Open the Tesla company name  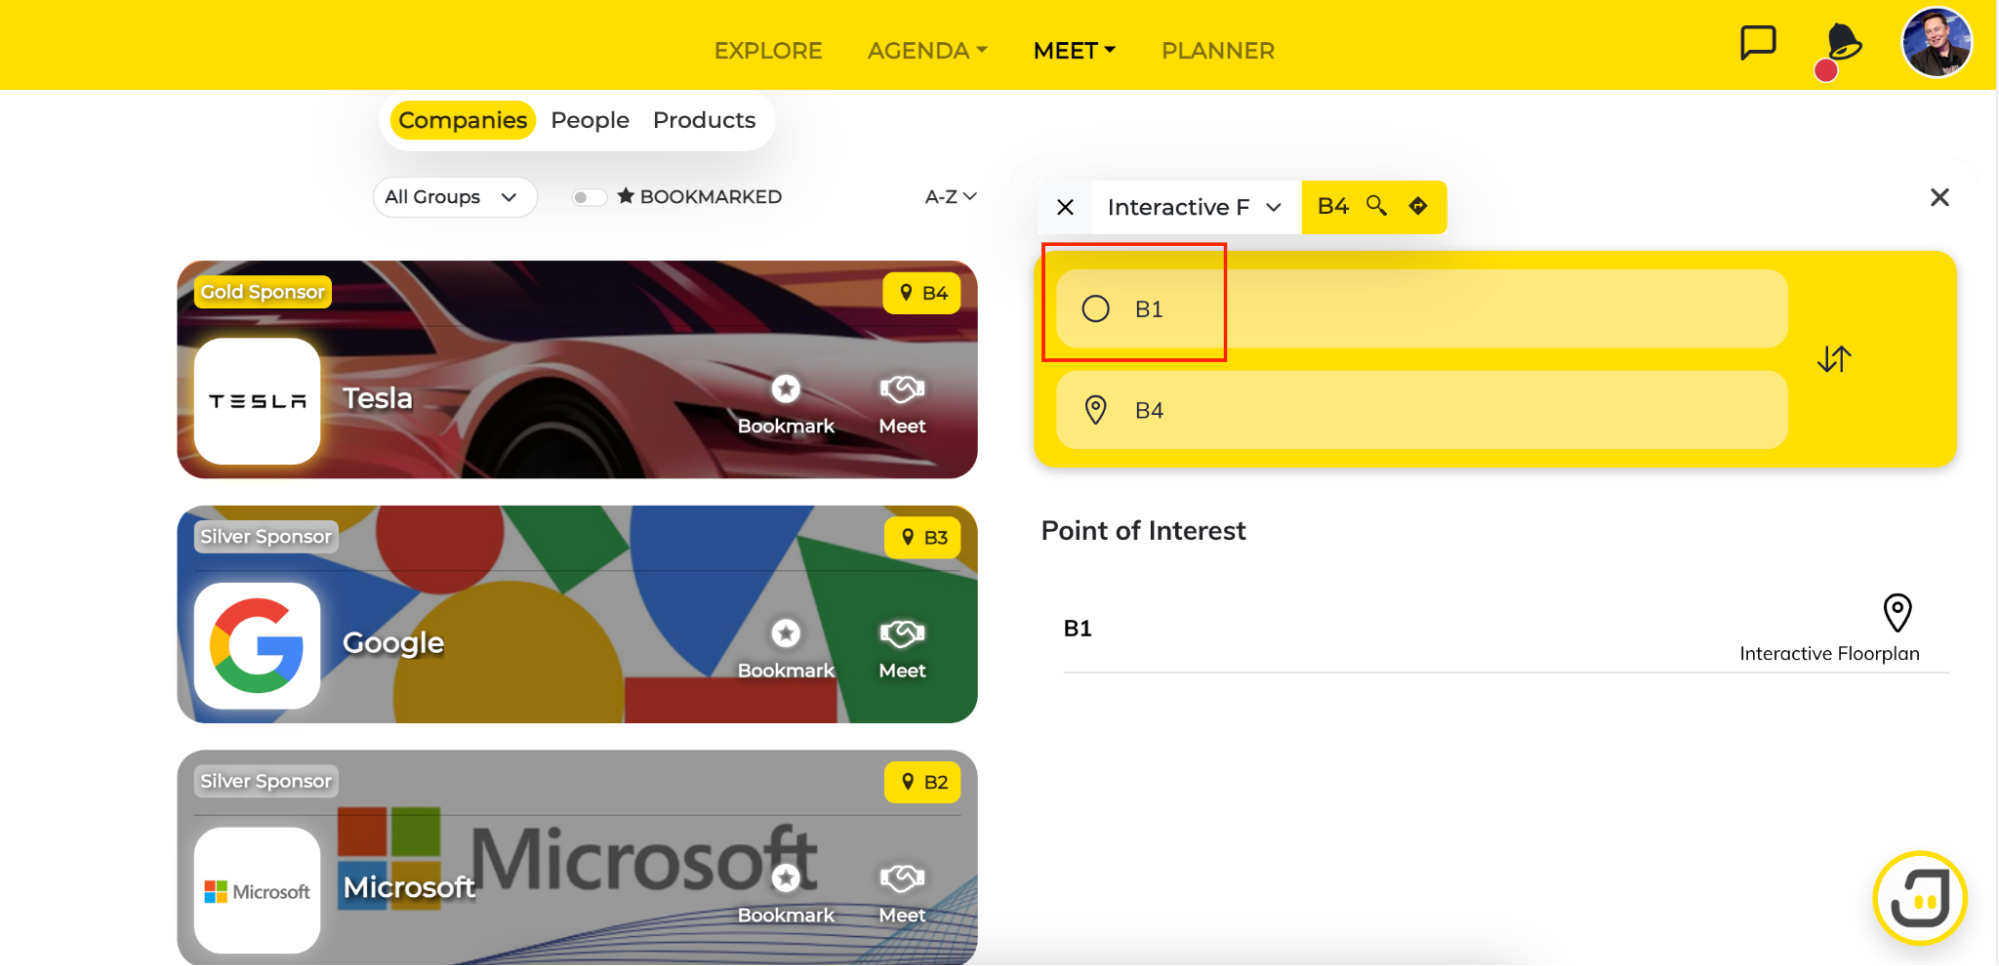click(x=378, y=398)
